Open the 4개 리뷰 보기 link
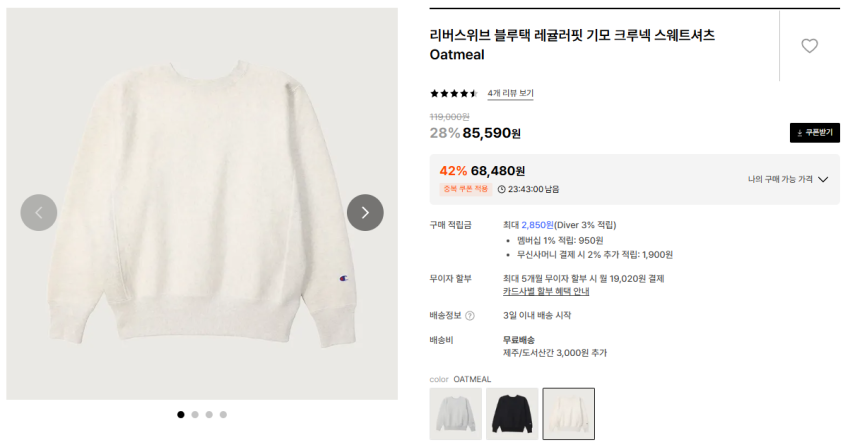The height and width of the screenshot is (445, 850). [510, 94]
